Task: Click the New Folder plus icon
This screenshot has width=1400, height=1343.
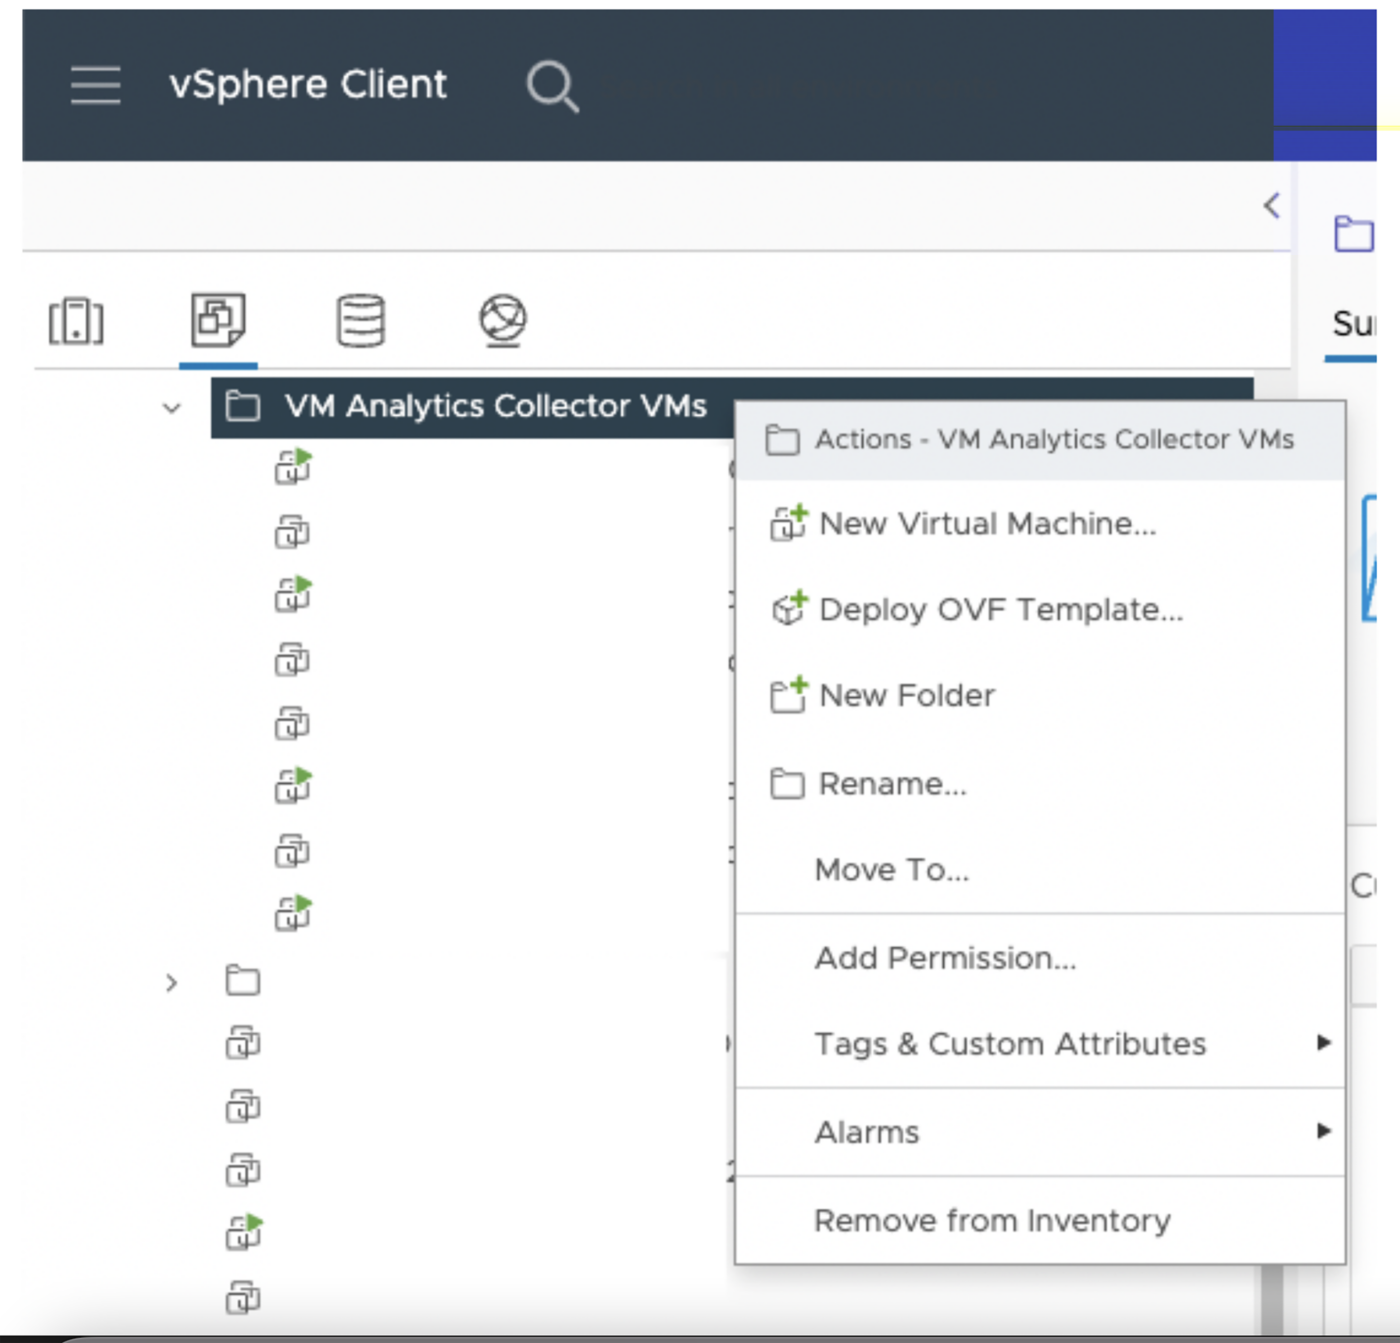Action: tap(788, 694)
